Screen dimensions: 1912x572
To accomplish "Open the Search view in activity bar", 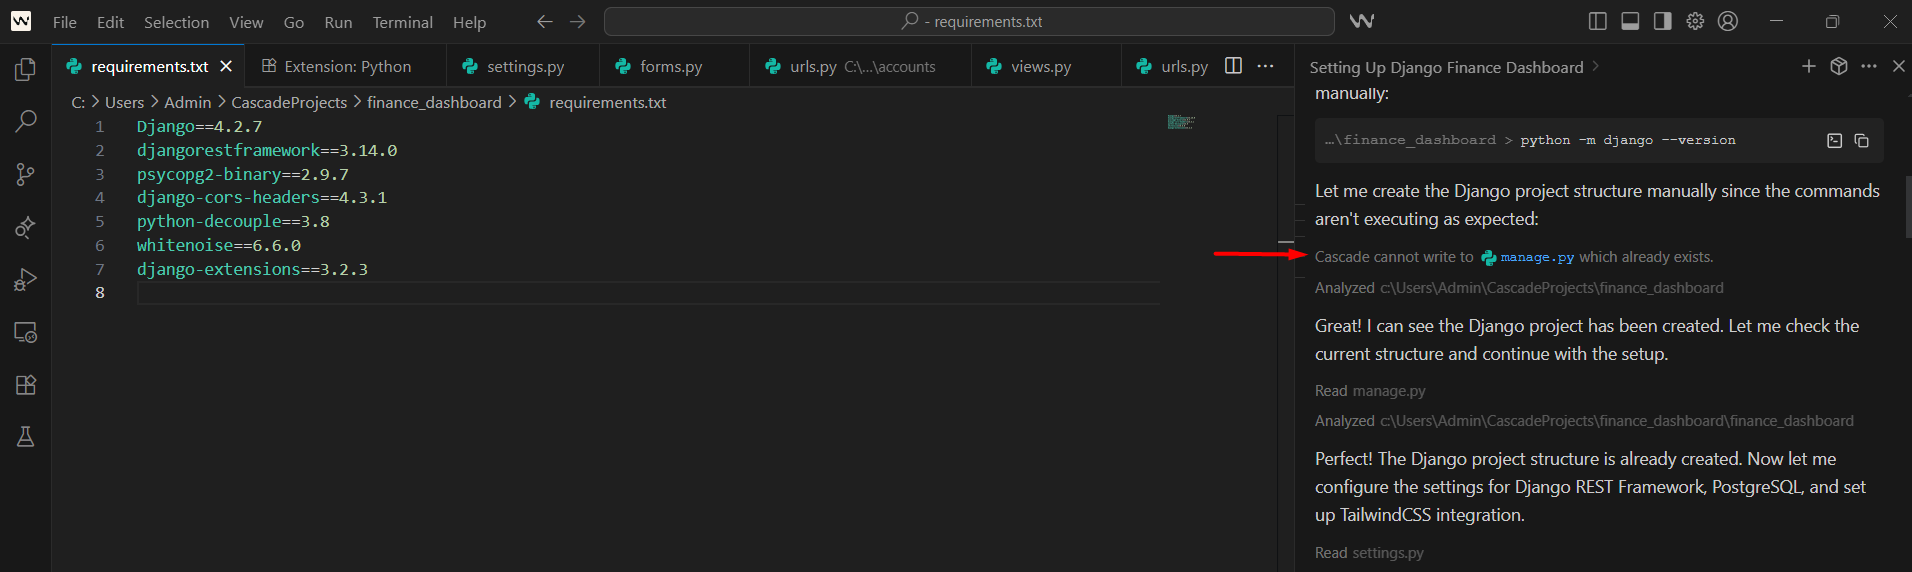I will [25, 121].
